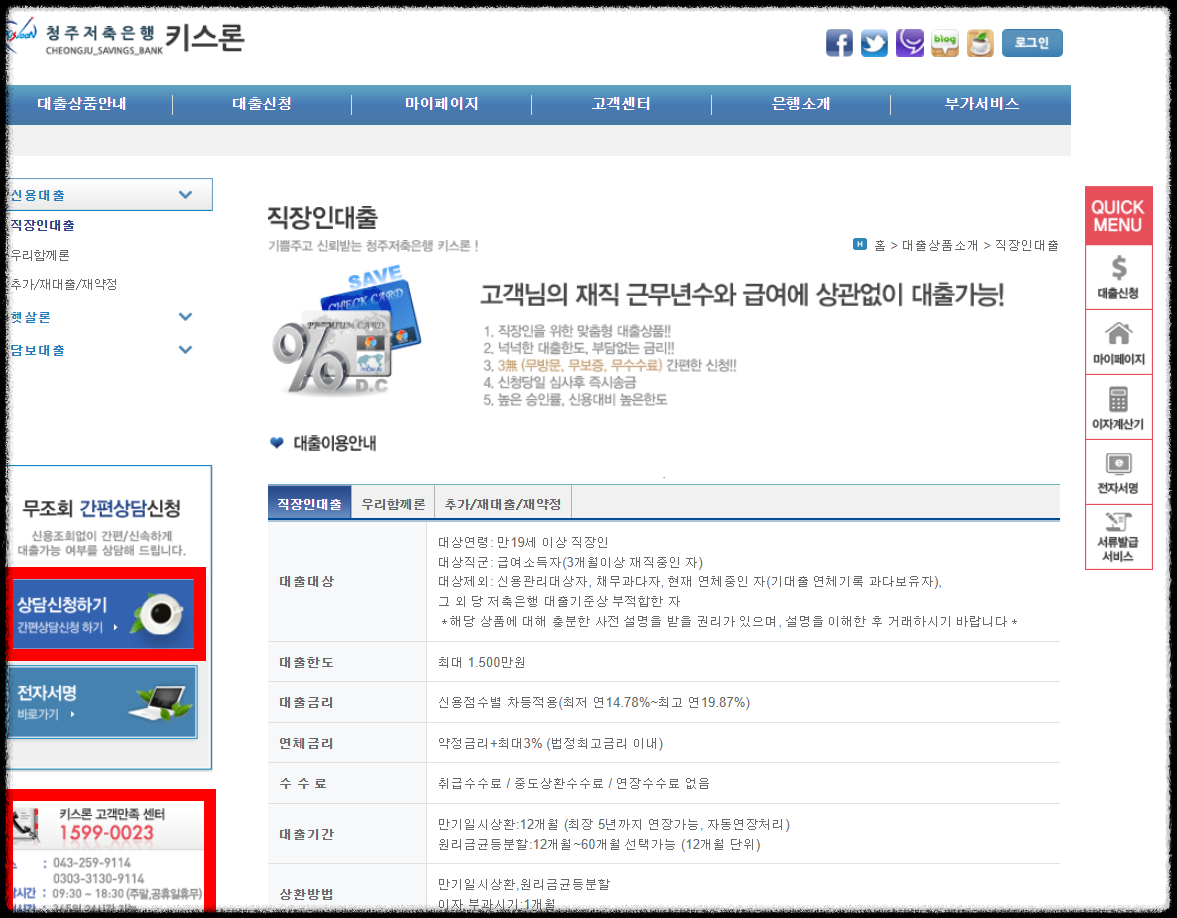Click the purple chat social icon
Screen dimensions: 1177x918
coord(910,43)
